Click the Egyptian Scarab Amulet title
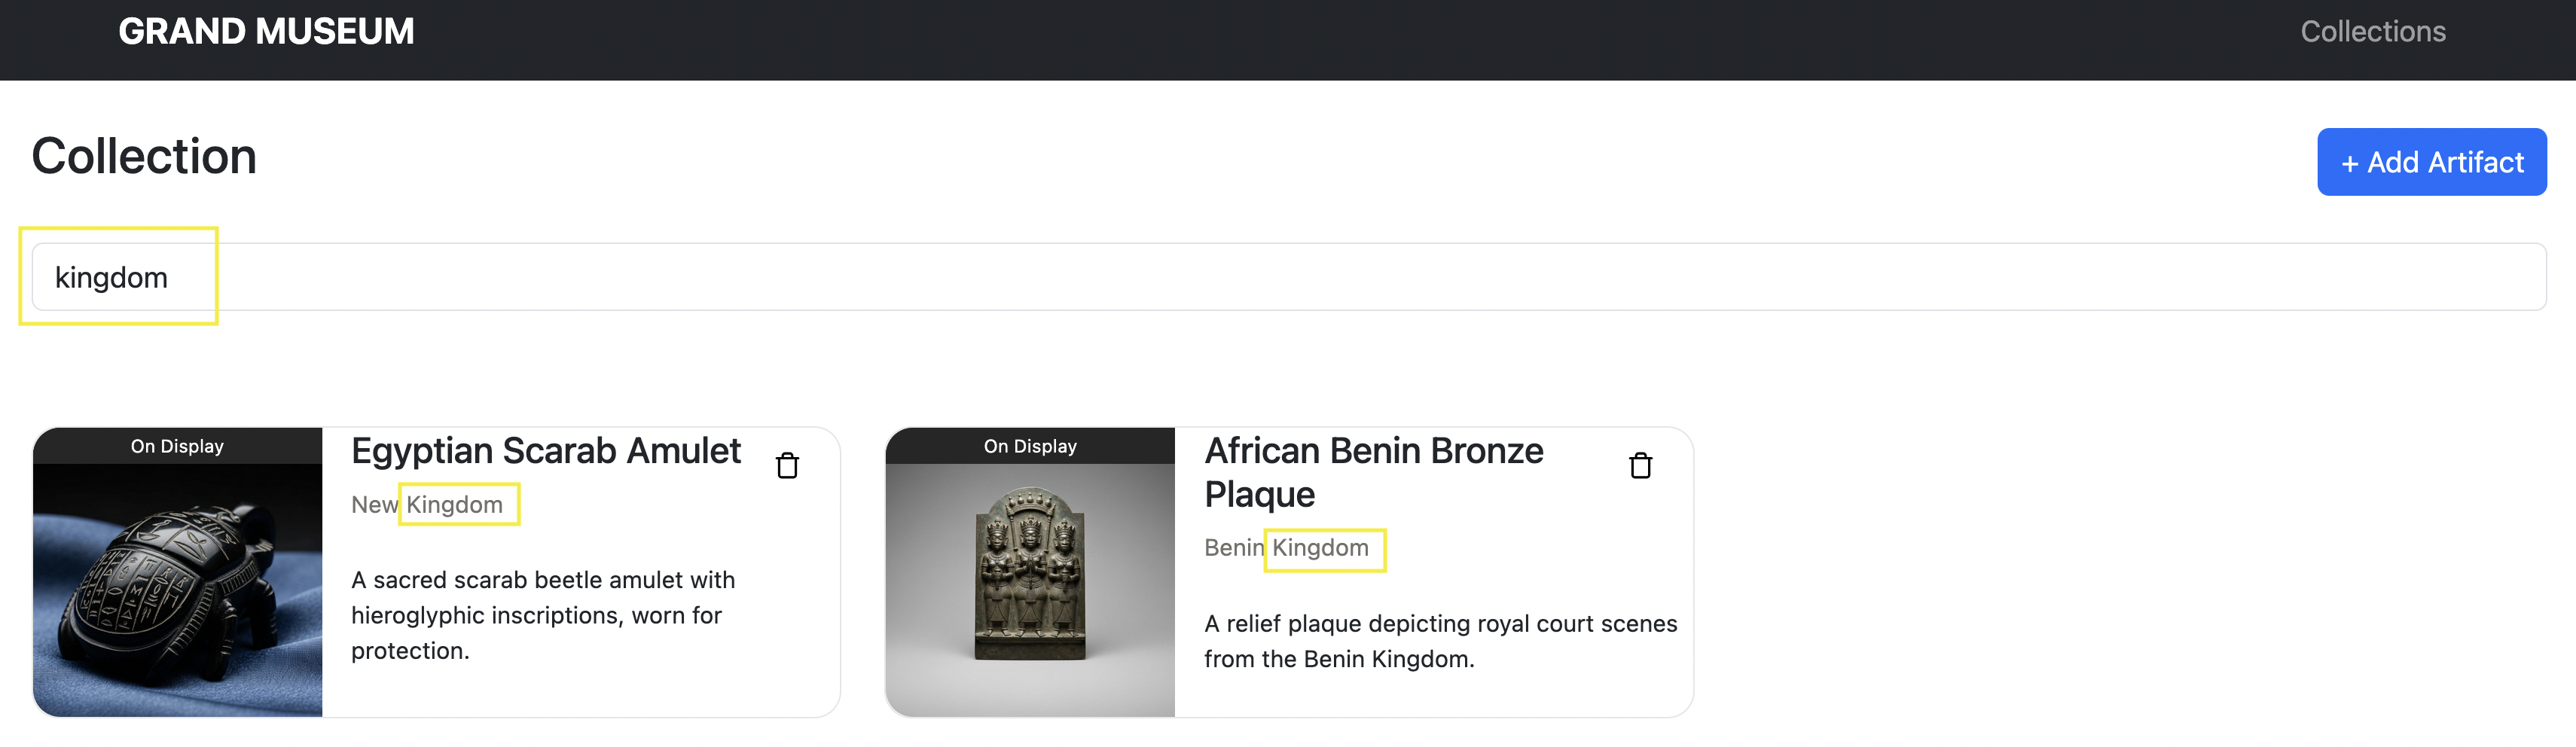This screenshot has height=747, width=2576. 546,451
